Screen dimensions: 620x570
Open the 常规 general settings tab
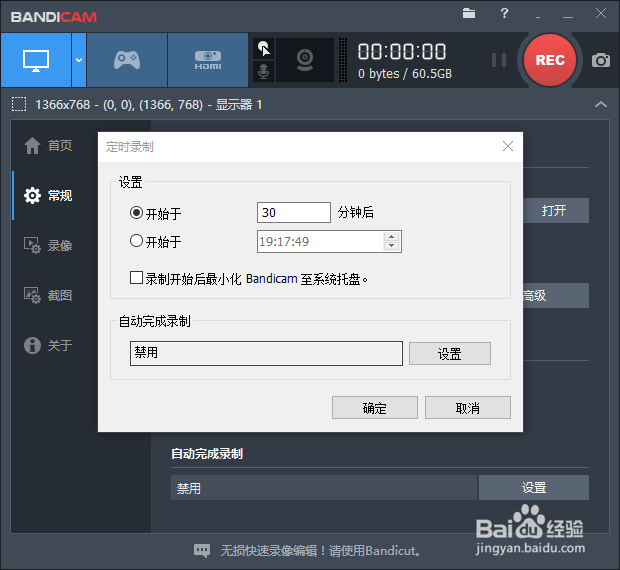[x=48, y=195]
